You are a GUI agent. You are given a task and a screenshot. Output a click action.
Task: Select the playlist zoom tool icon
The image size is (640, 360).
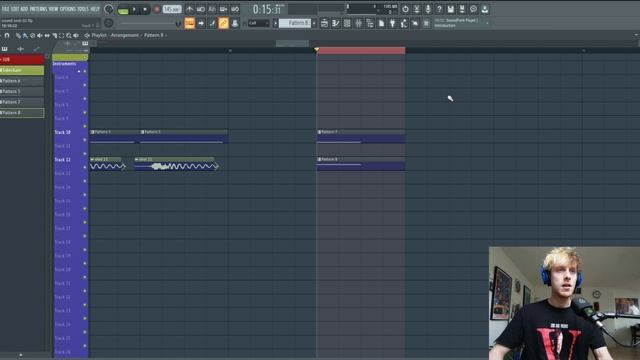[x=69, y=36]
